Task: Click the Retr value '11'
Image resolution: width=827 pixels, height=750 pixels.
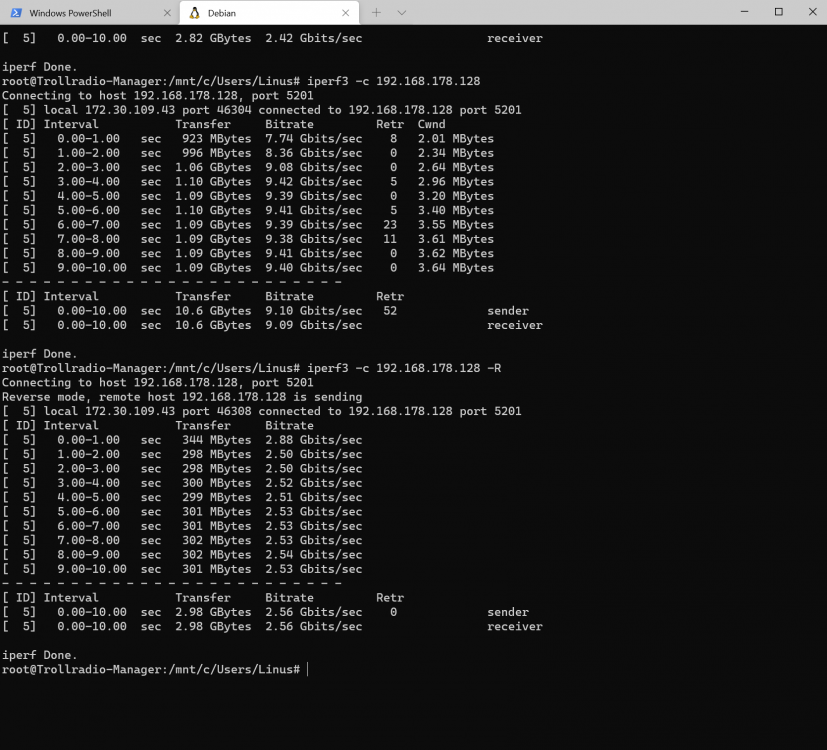Action: [x=390, y=239]
